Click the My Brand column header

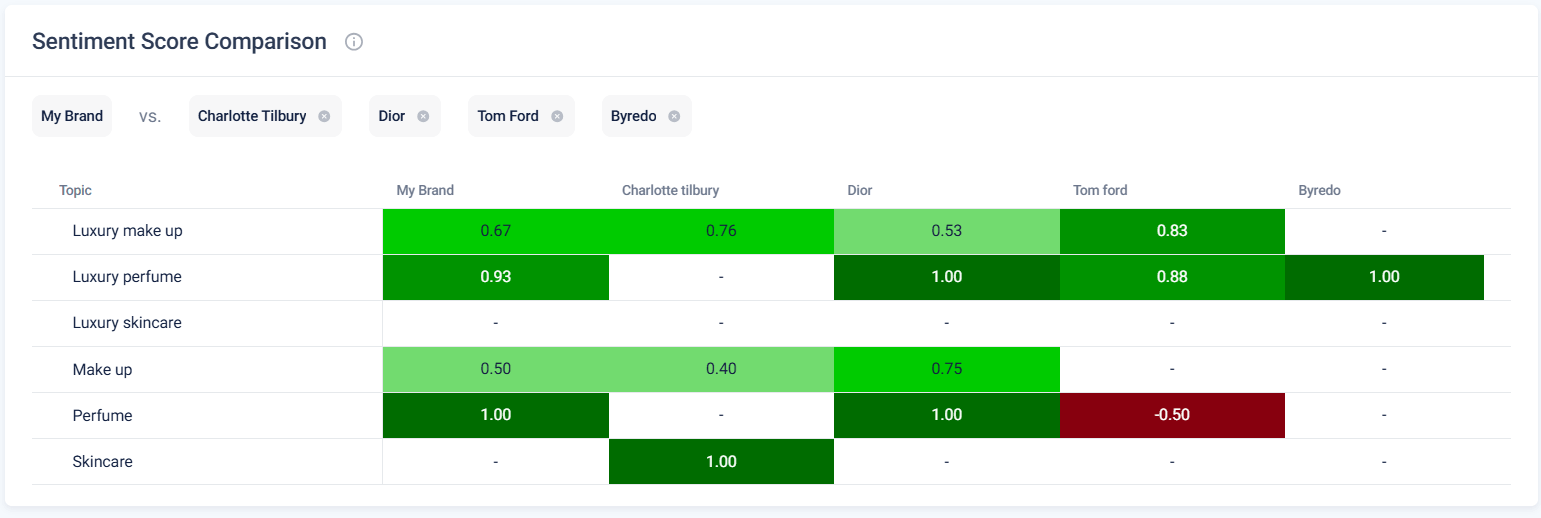[x=425, y=190]
